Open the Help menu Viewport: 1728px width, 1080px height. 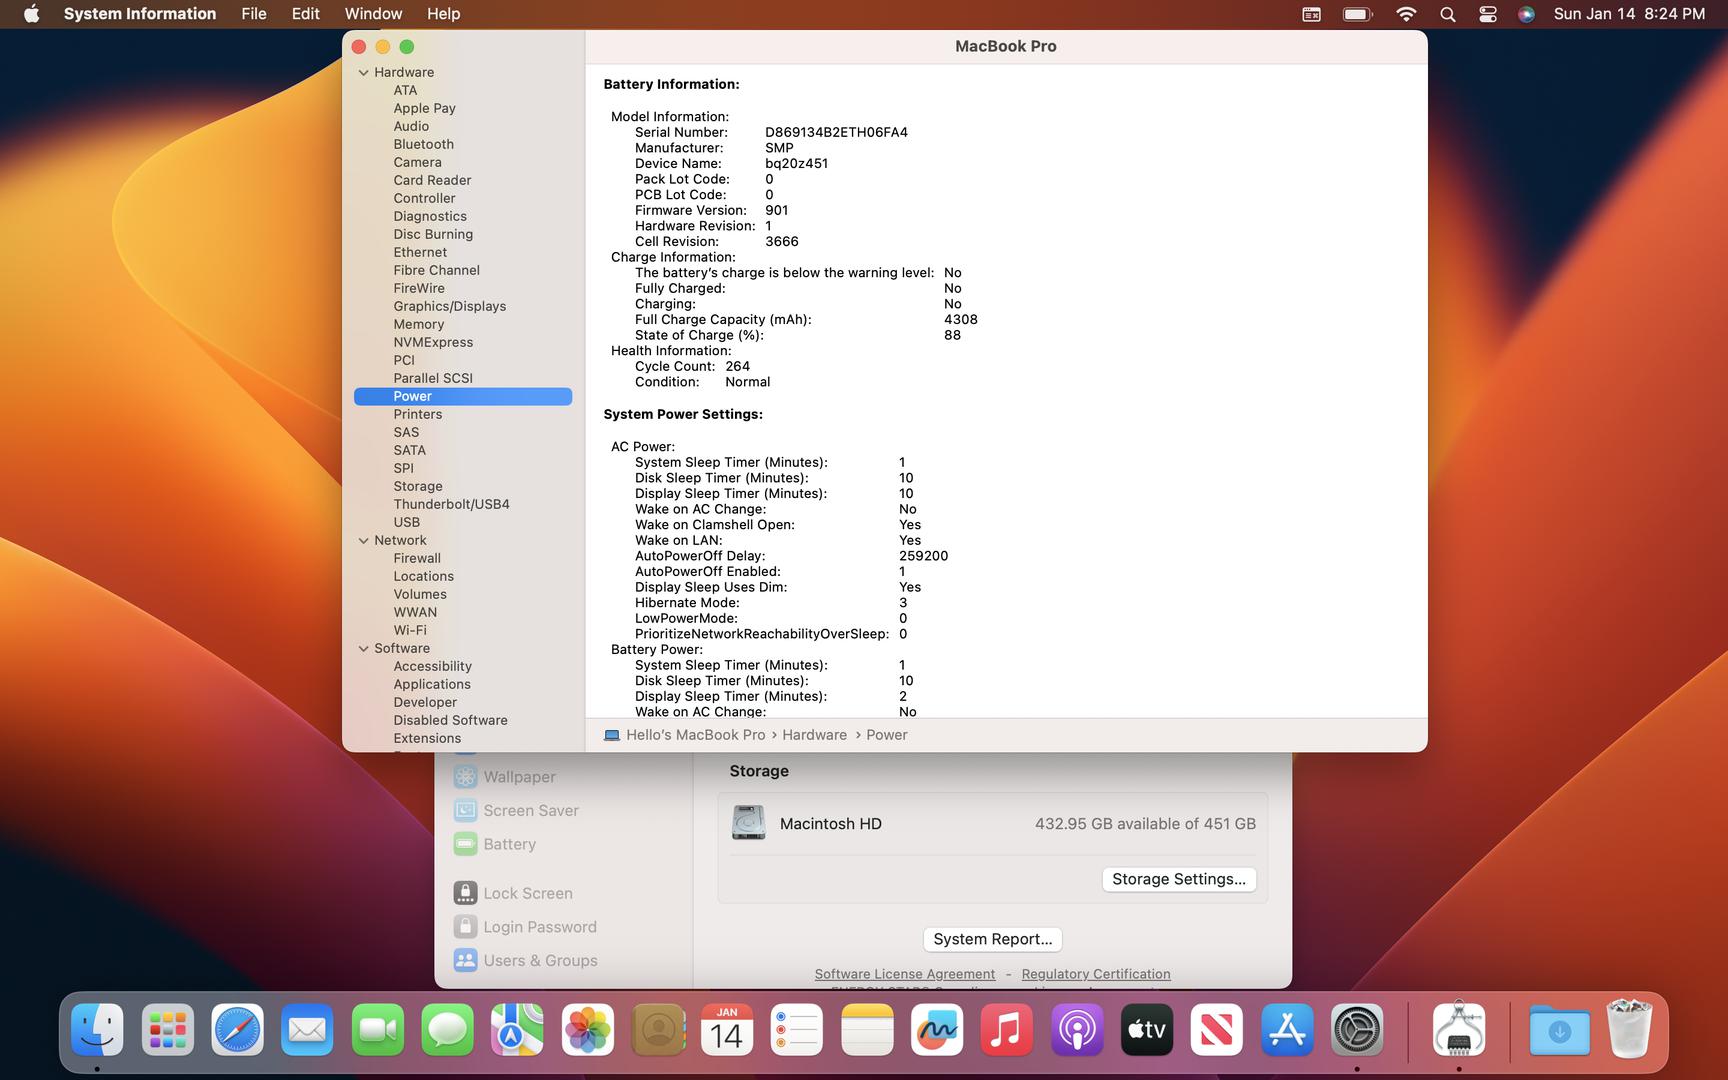[x=443, y=14]
